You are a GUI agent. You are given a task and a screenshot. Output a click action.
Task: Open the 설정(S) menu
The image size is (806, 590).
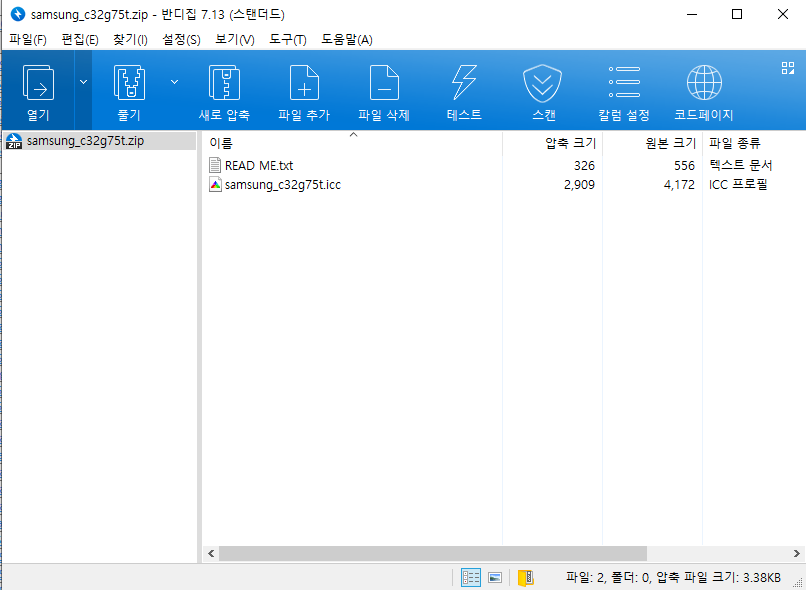(181, 40)
